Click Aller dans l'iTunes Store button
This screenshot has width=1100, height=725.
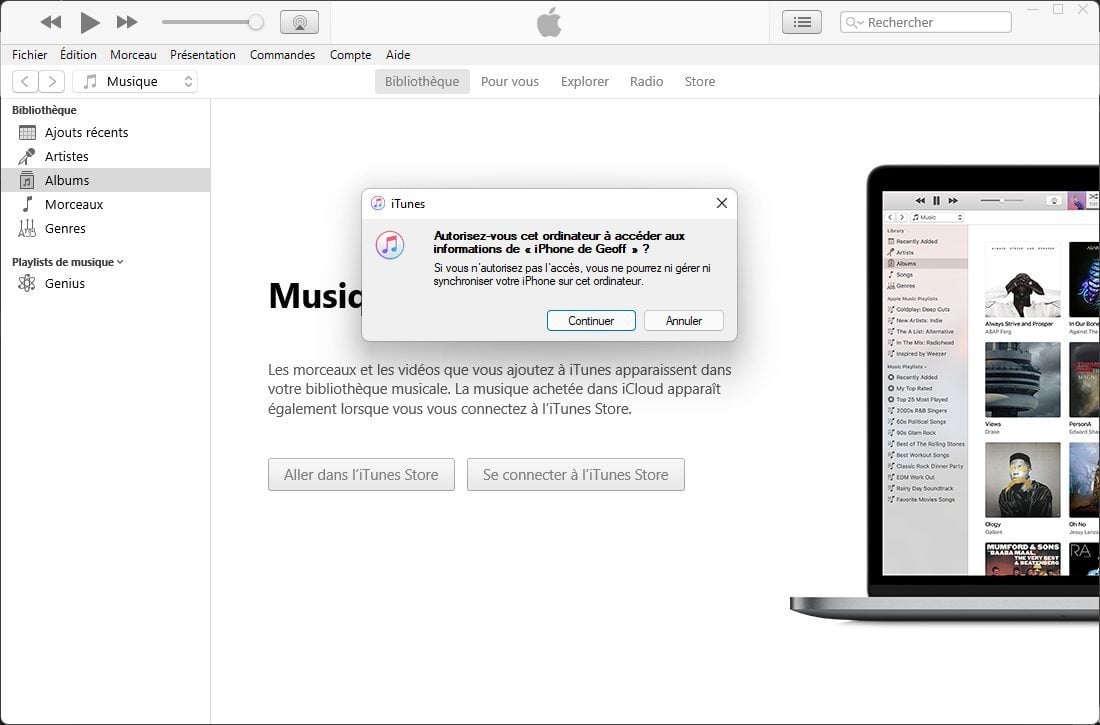(x=361, y=475)
